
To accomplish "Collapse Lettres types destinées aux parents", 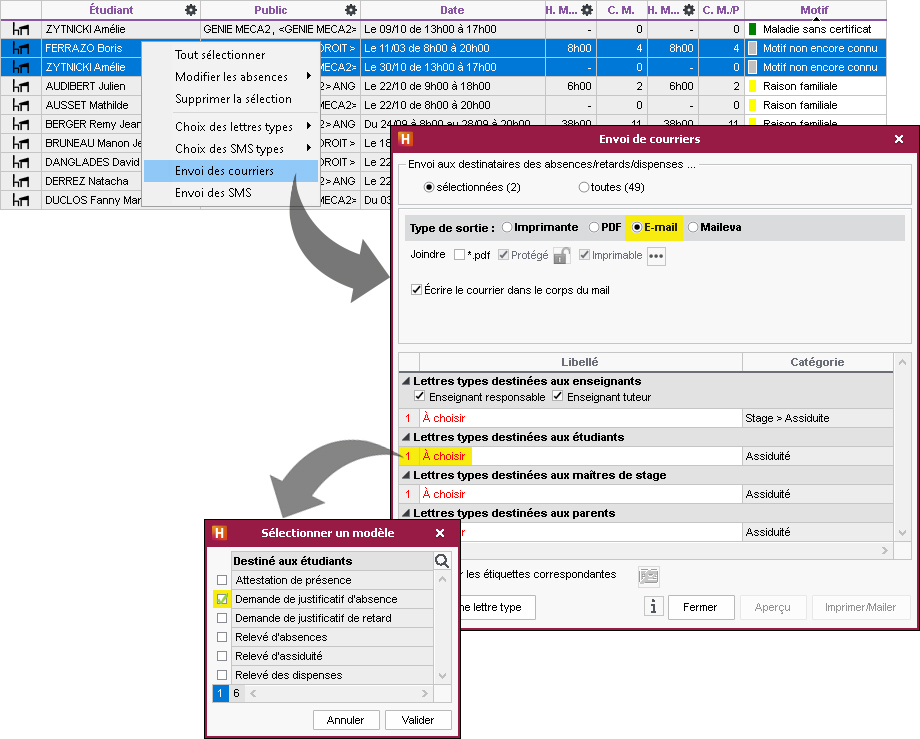I will click(x=406, y=513).
